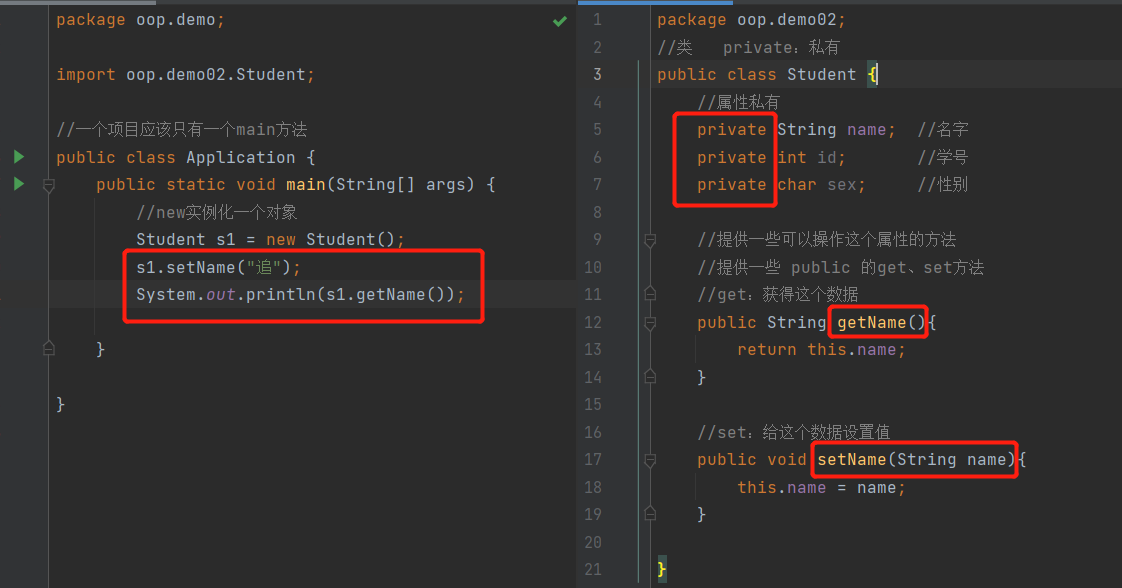Click line number 15 in right gutter
This screenshot has width=1122, height=588.
click(593, 404)
